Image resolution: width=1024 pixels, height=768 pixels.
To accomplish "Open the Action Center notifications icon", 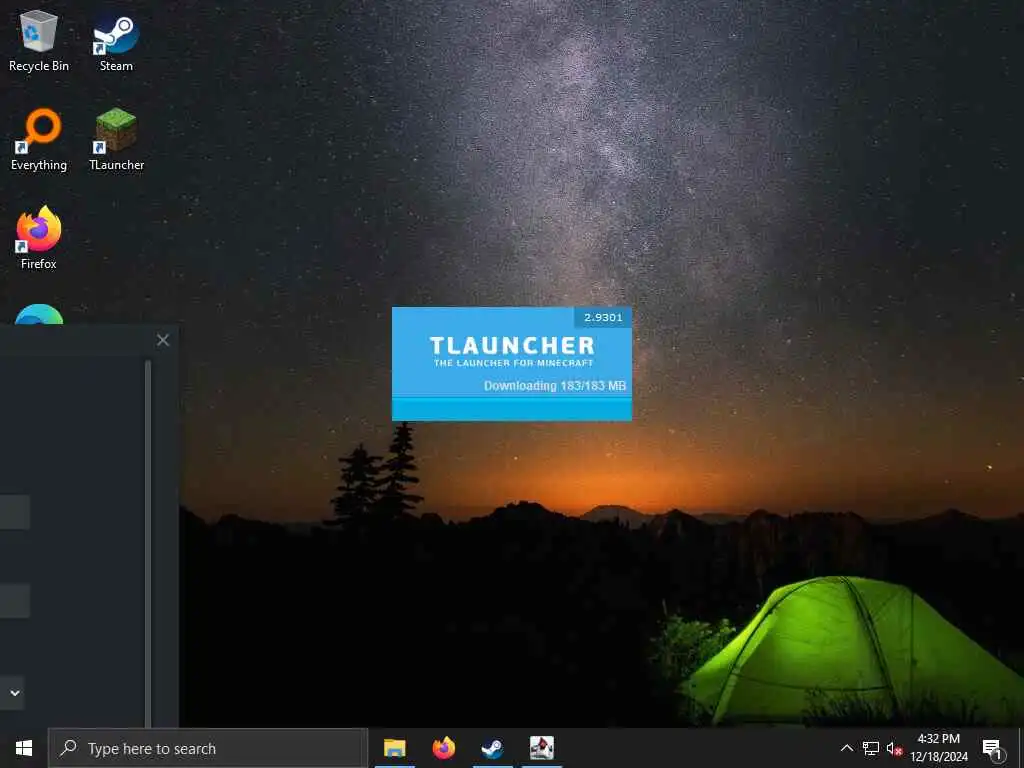I will coord(992,749).
